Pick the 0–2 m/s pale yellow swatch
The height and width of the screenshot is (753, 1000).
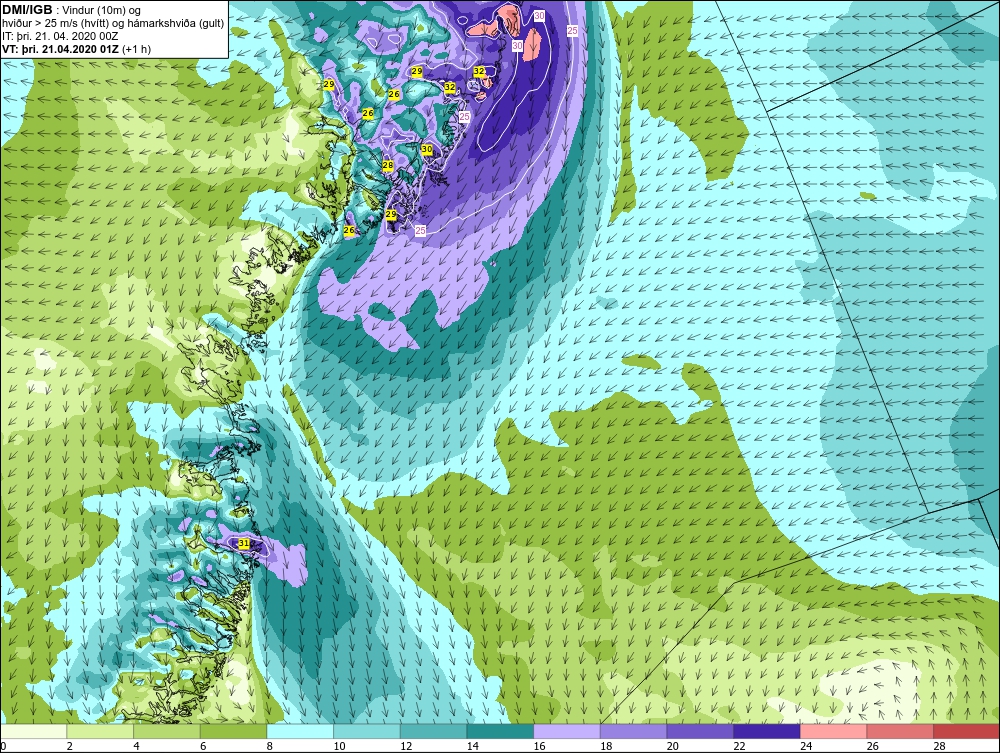coord(33,731)
